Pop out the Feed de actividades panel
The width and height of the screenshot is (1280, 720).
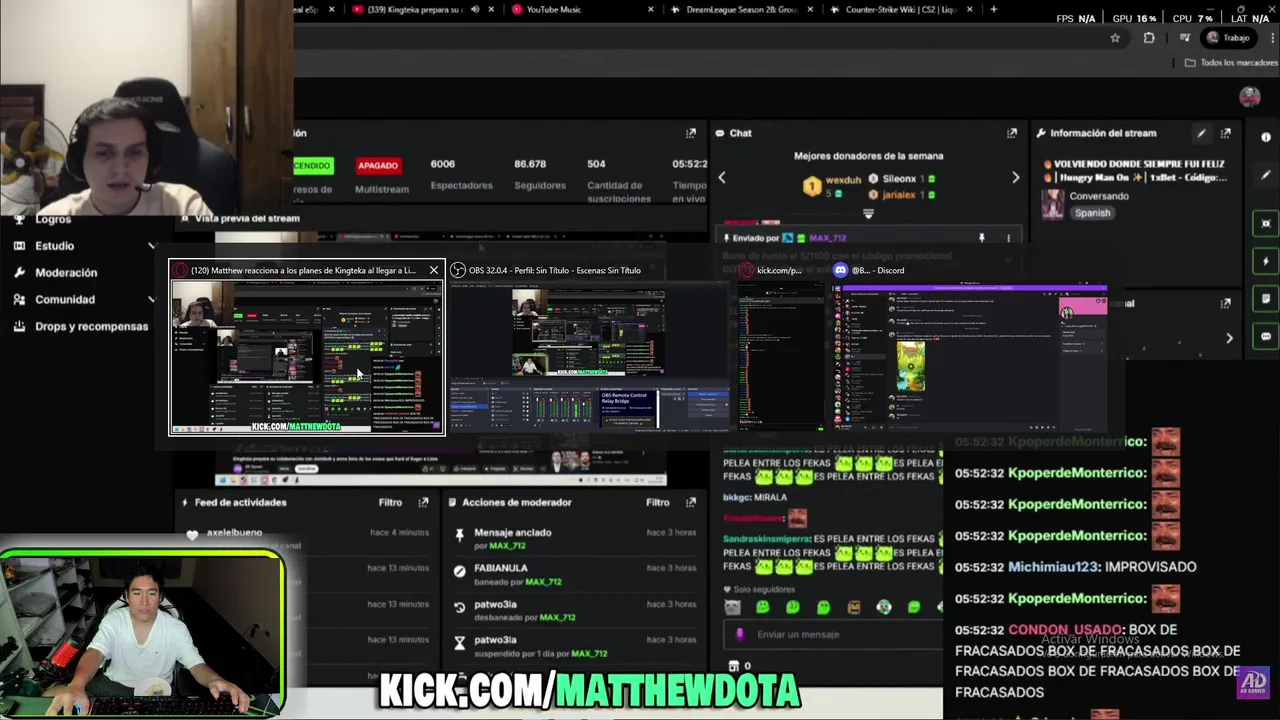423,503
